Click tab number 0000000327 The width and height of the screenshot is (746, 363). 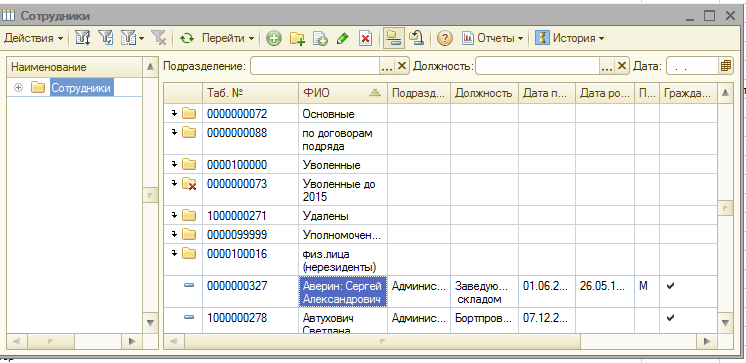[250, 292]
